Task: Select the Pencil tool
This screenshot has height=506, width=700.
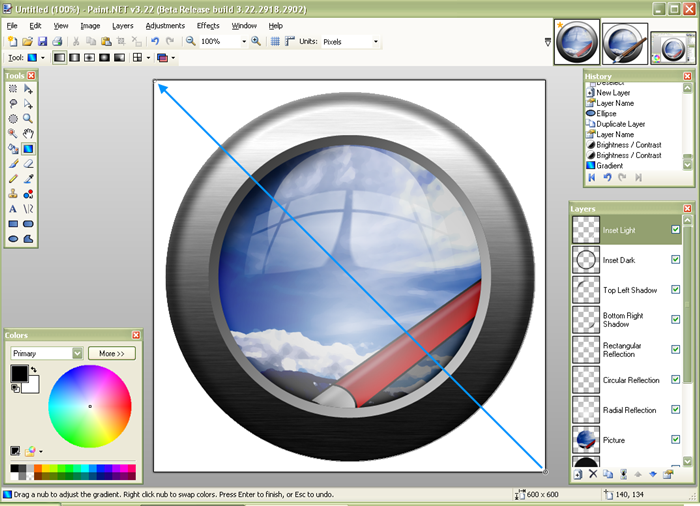Action: click(13, 179)
